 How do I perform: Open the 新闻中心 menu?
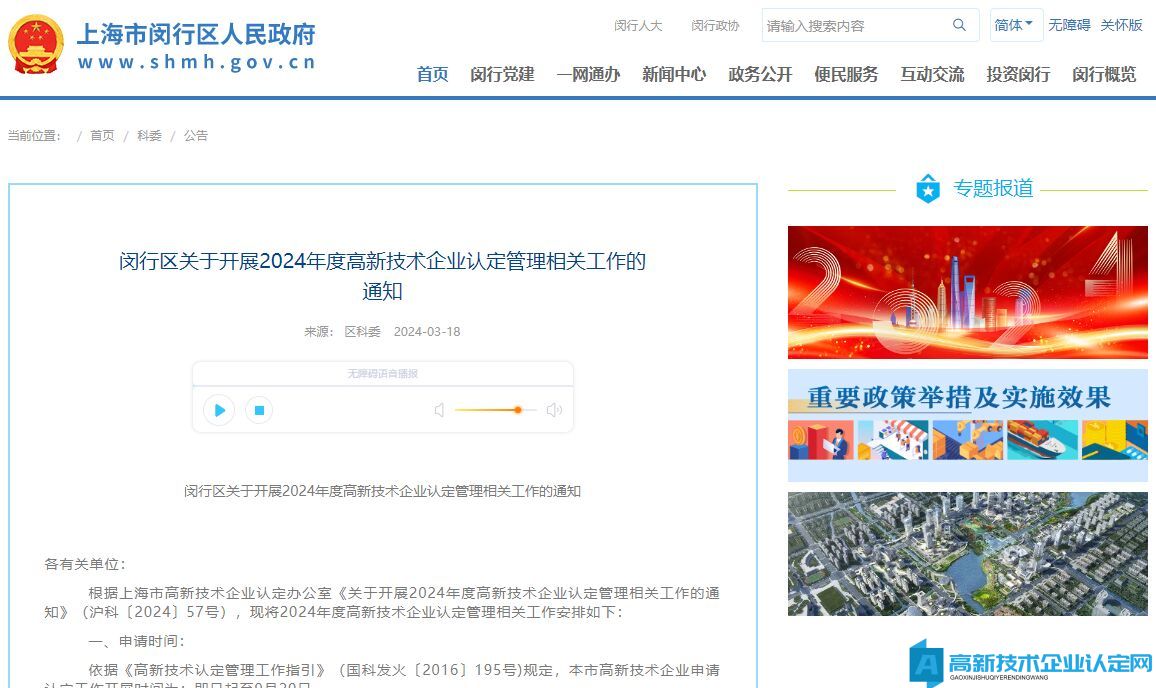(x=674, y=74)
